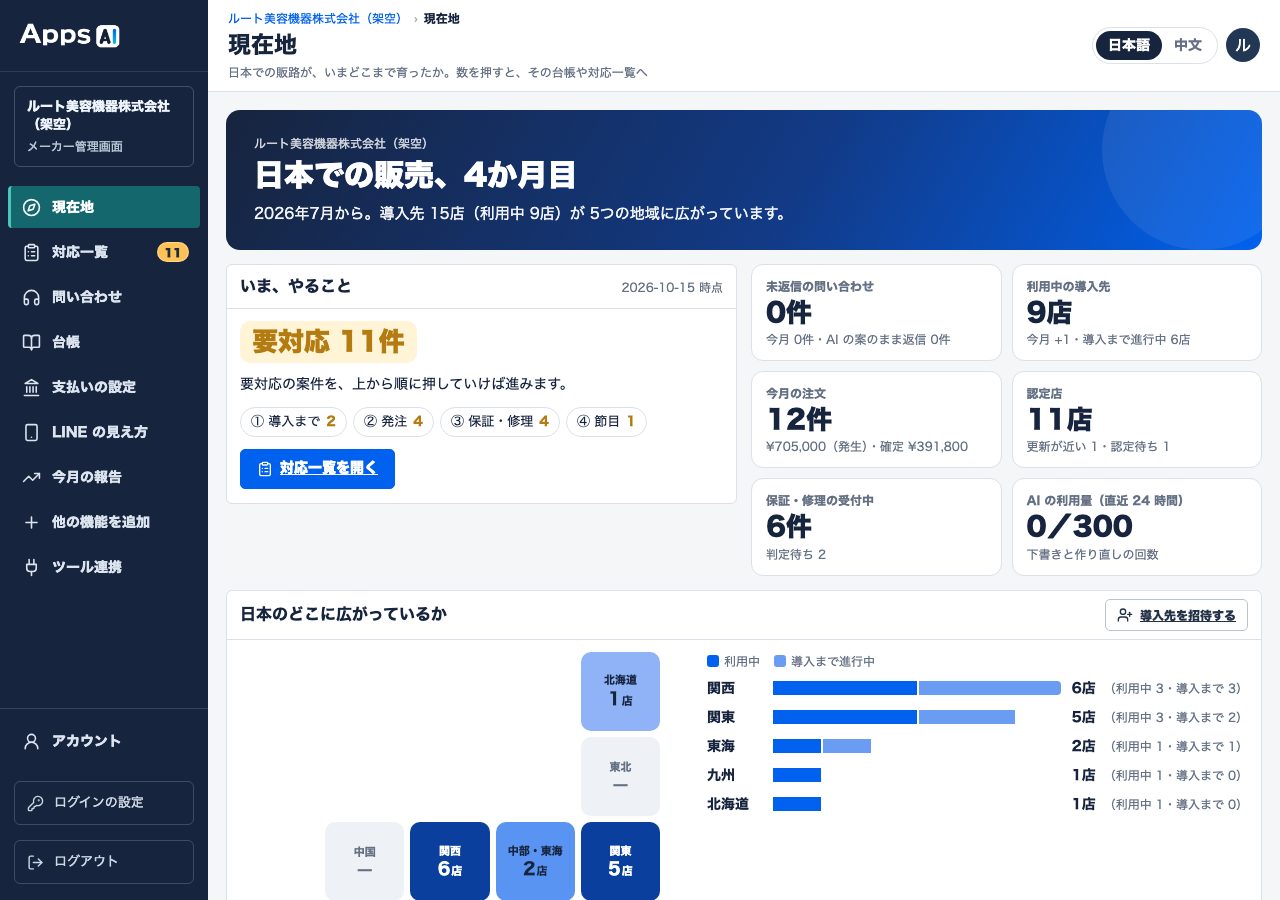
Task: Click the 要対応 11件 badge
Action: point(328,342)
